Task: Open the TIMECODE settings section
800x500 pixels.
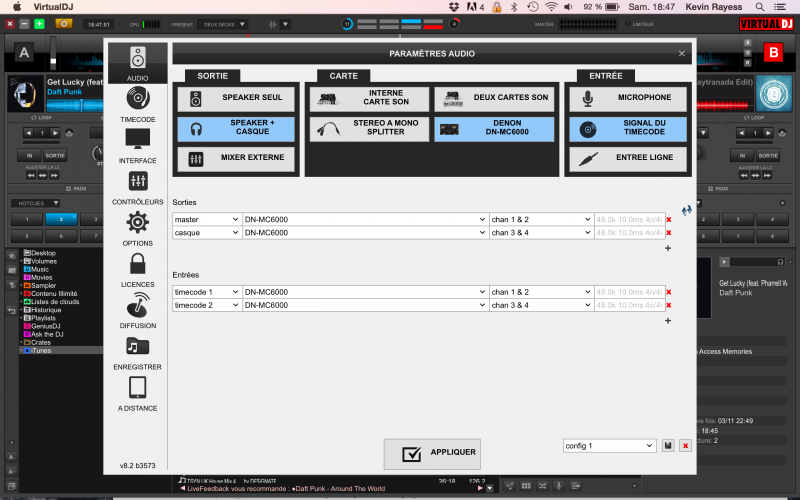Action: click(x=137, y=105)
